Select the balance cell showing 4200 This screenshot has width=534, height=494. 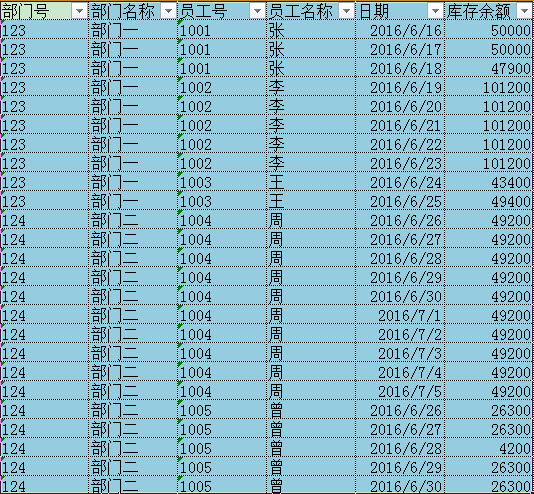[489, 448]
